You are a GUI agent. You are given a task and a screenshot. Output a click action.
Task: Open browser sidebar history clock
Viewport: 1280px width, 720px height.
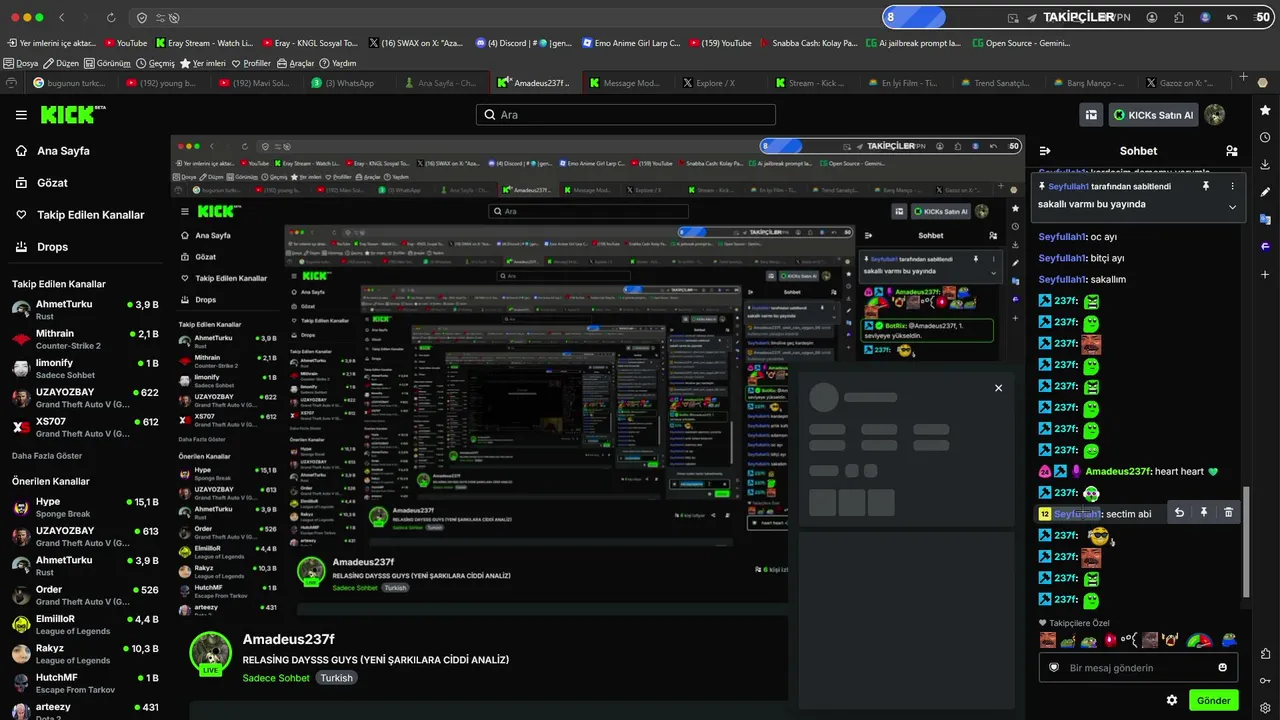click(1265, 137)
